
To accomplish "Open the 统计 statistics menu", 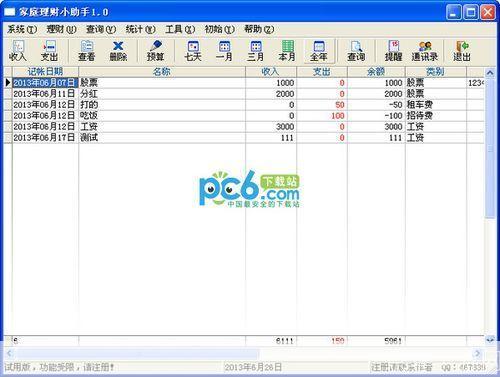I will pos(140,29).
